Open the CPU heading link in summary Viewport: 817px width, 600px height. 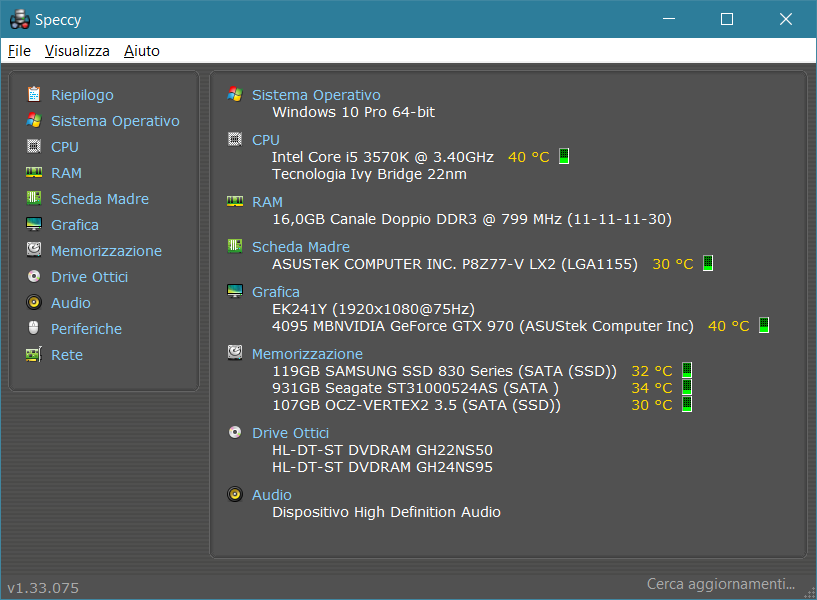266,140
